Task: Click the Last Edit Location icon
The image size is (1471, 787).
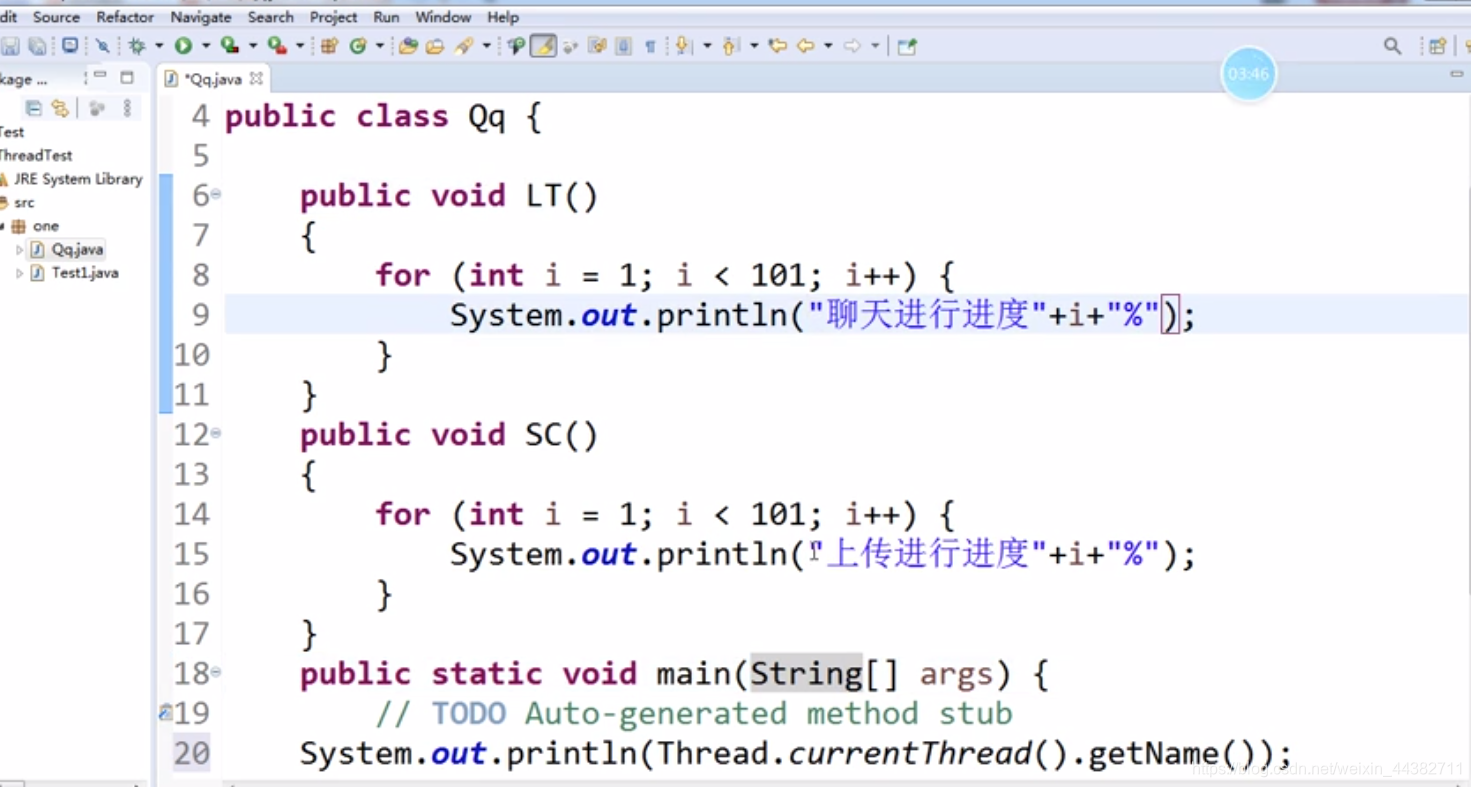Action: [x=777, y=46]
